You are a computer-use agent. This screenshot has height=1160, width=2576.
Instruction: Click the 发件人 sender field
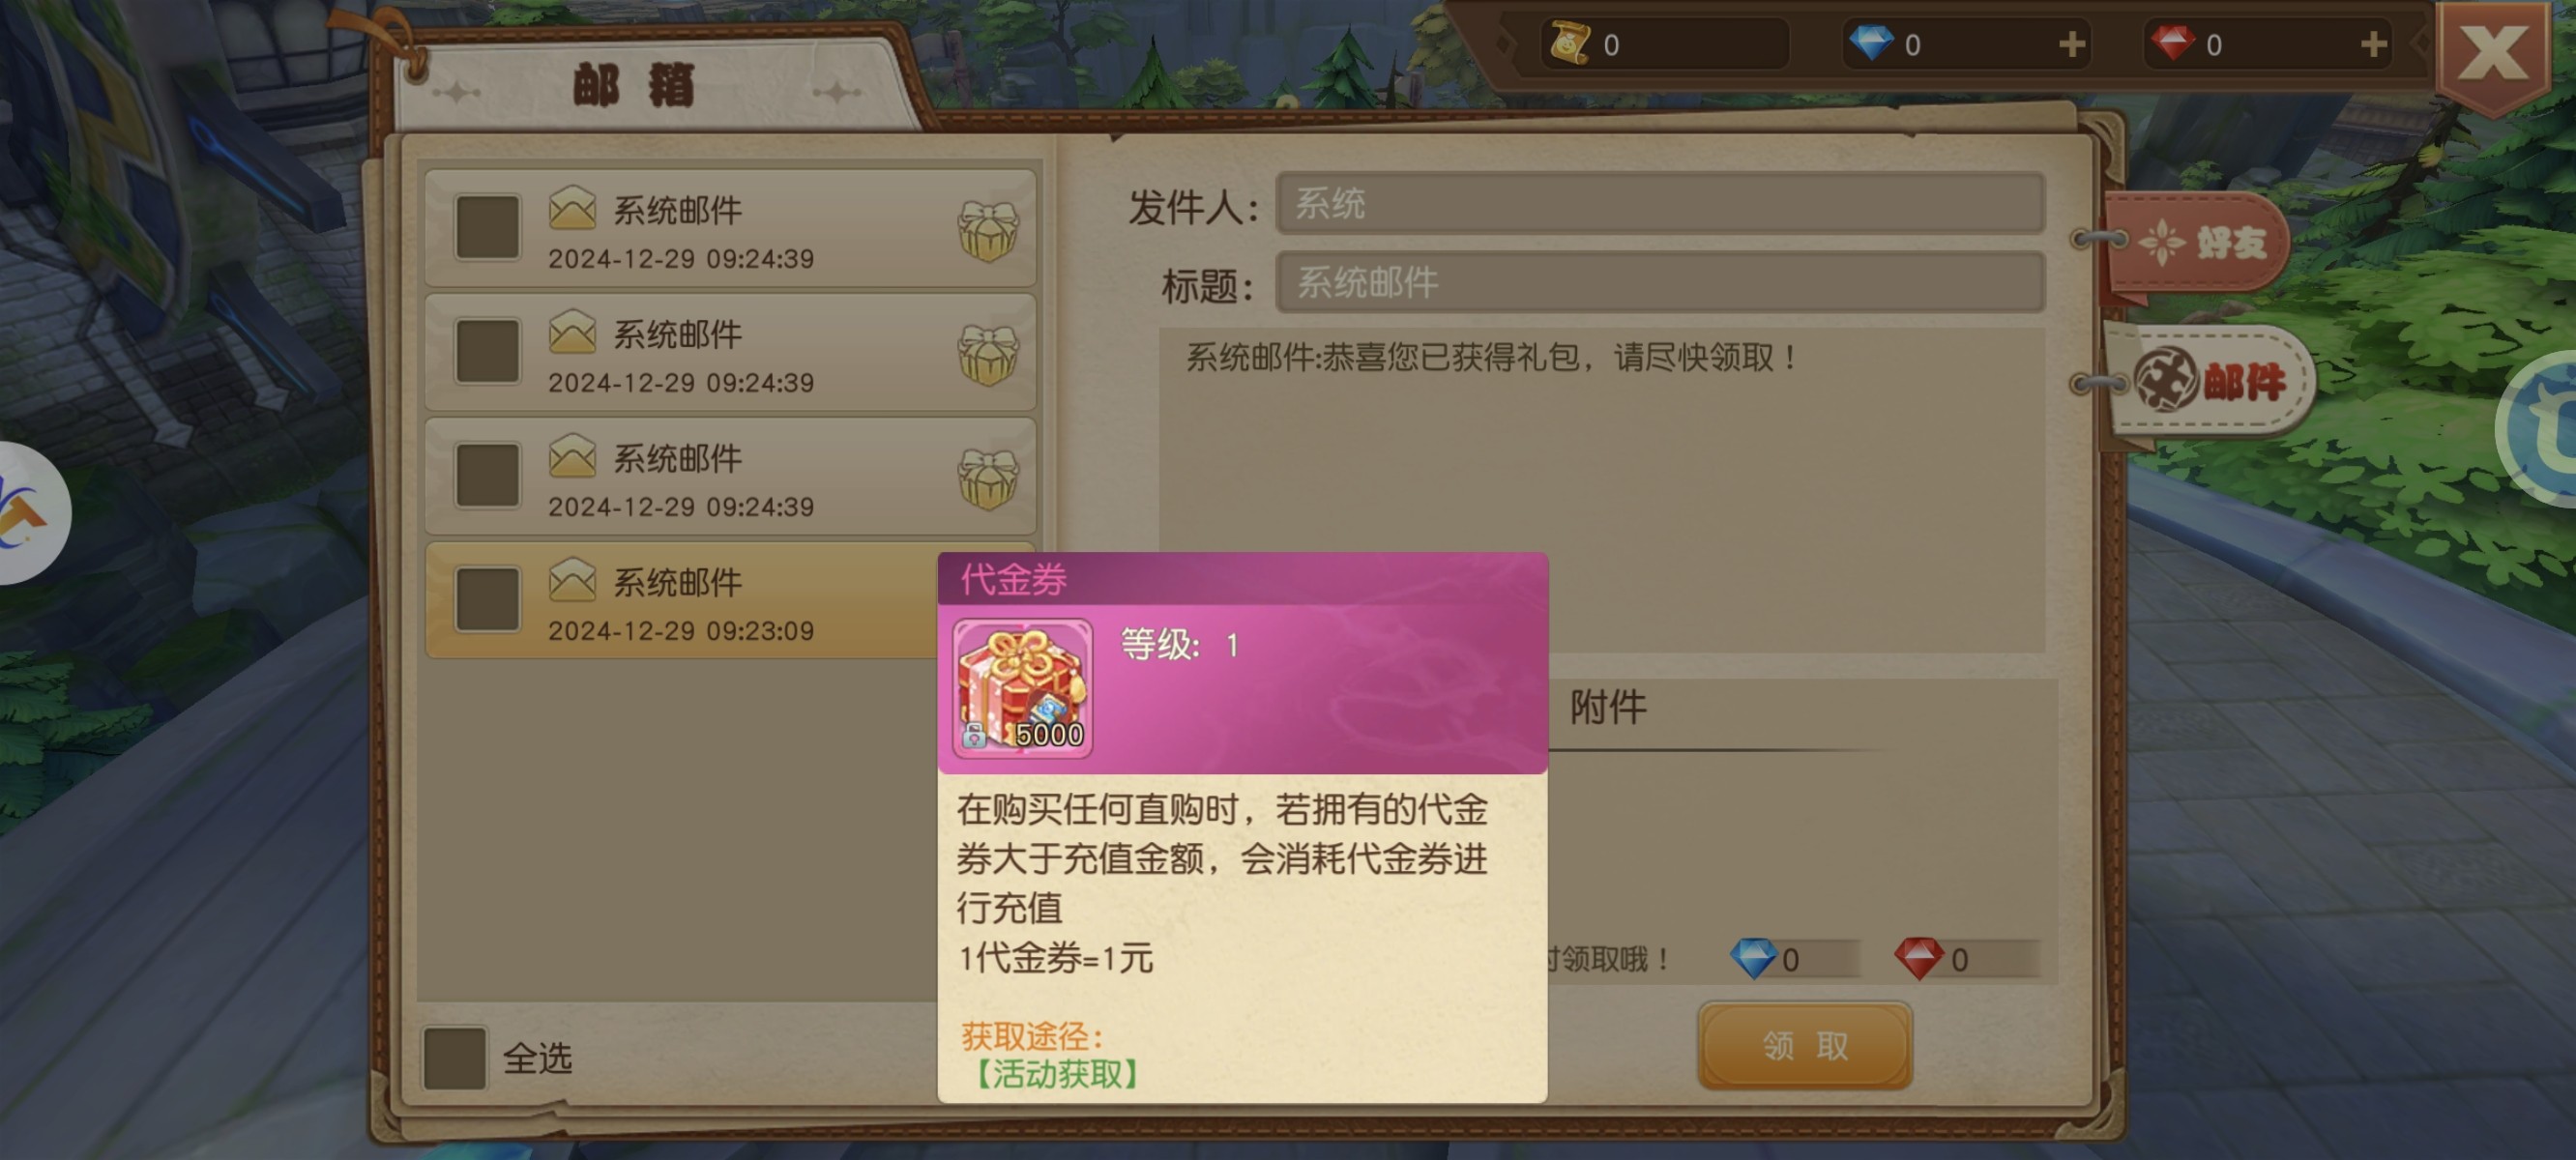click(x=1660, y=204)
